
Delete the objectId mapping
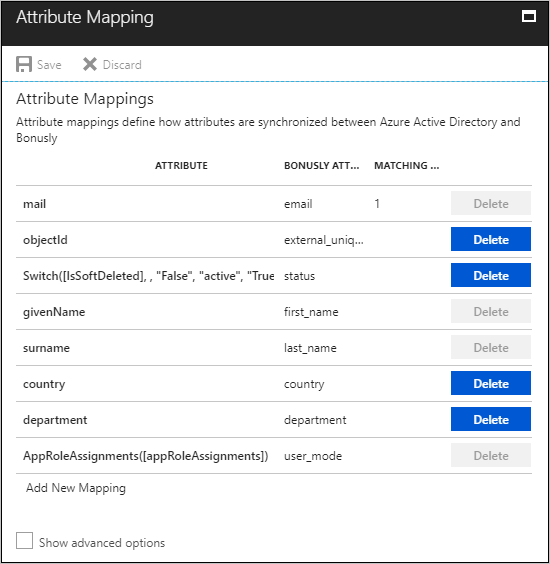[491, 239]
